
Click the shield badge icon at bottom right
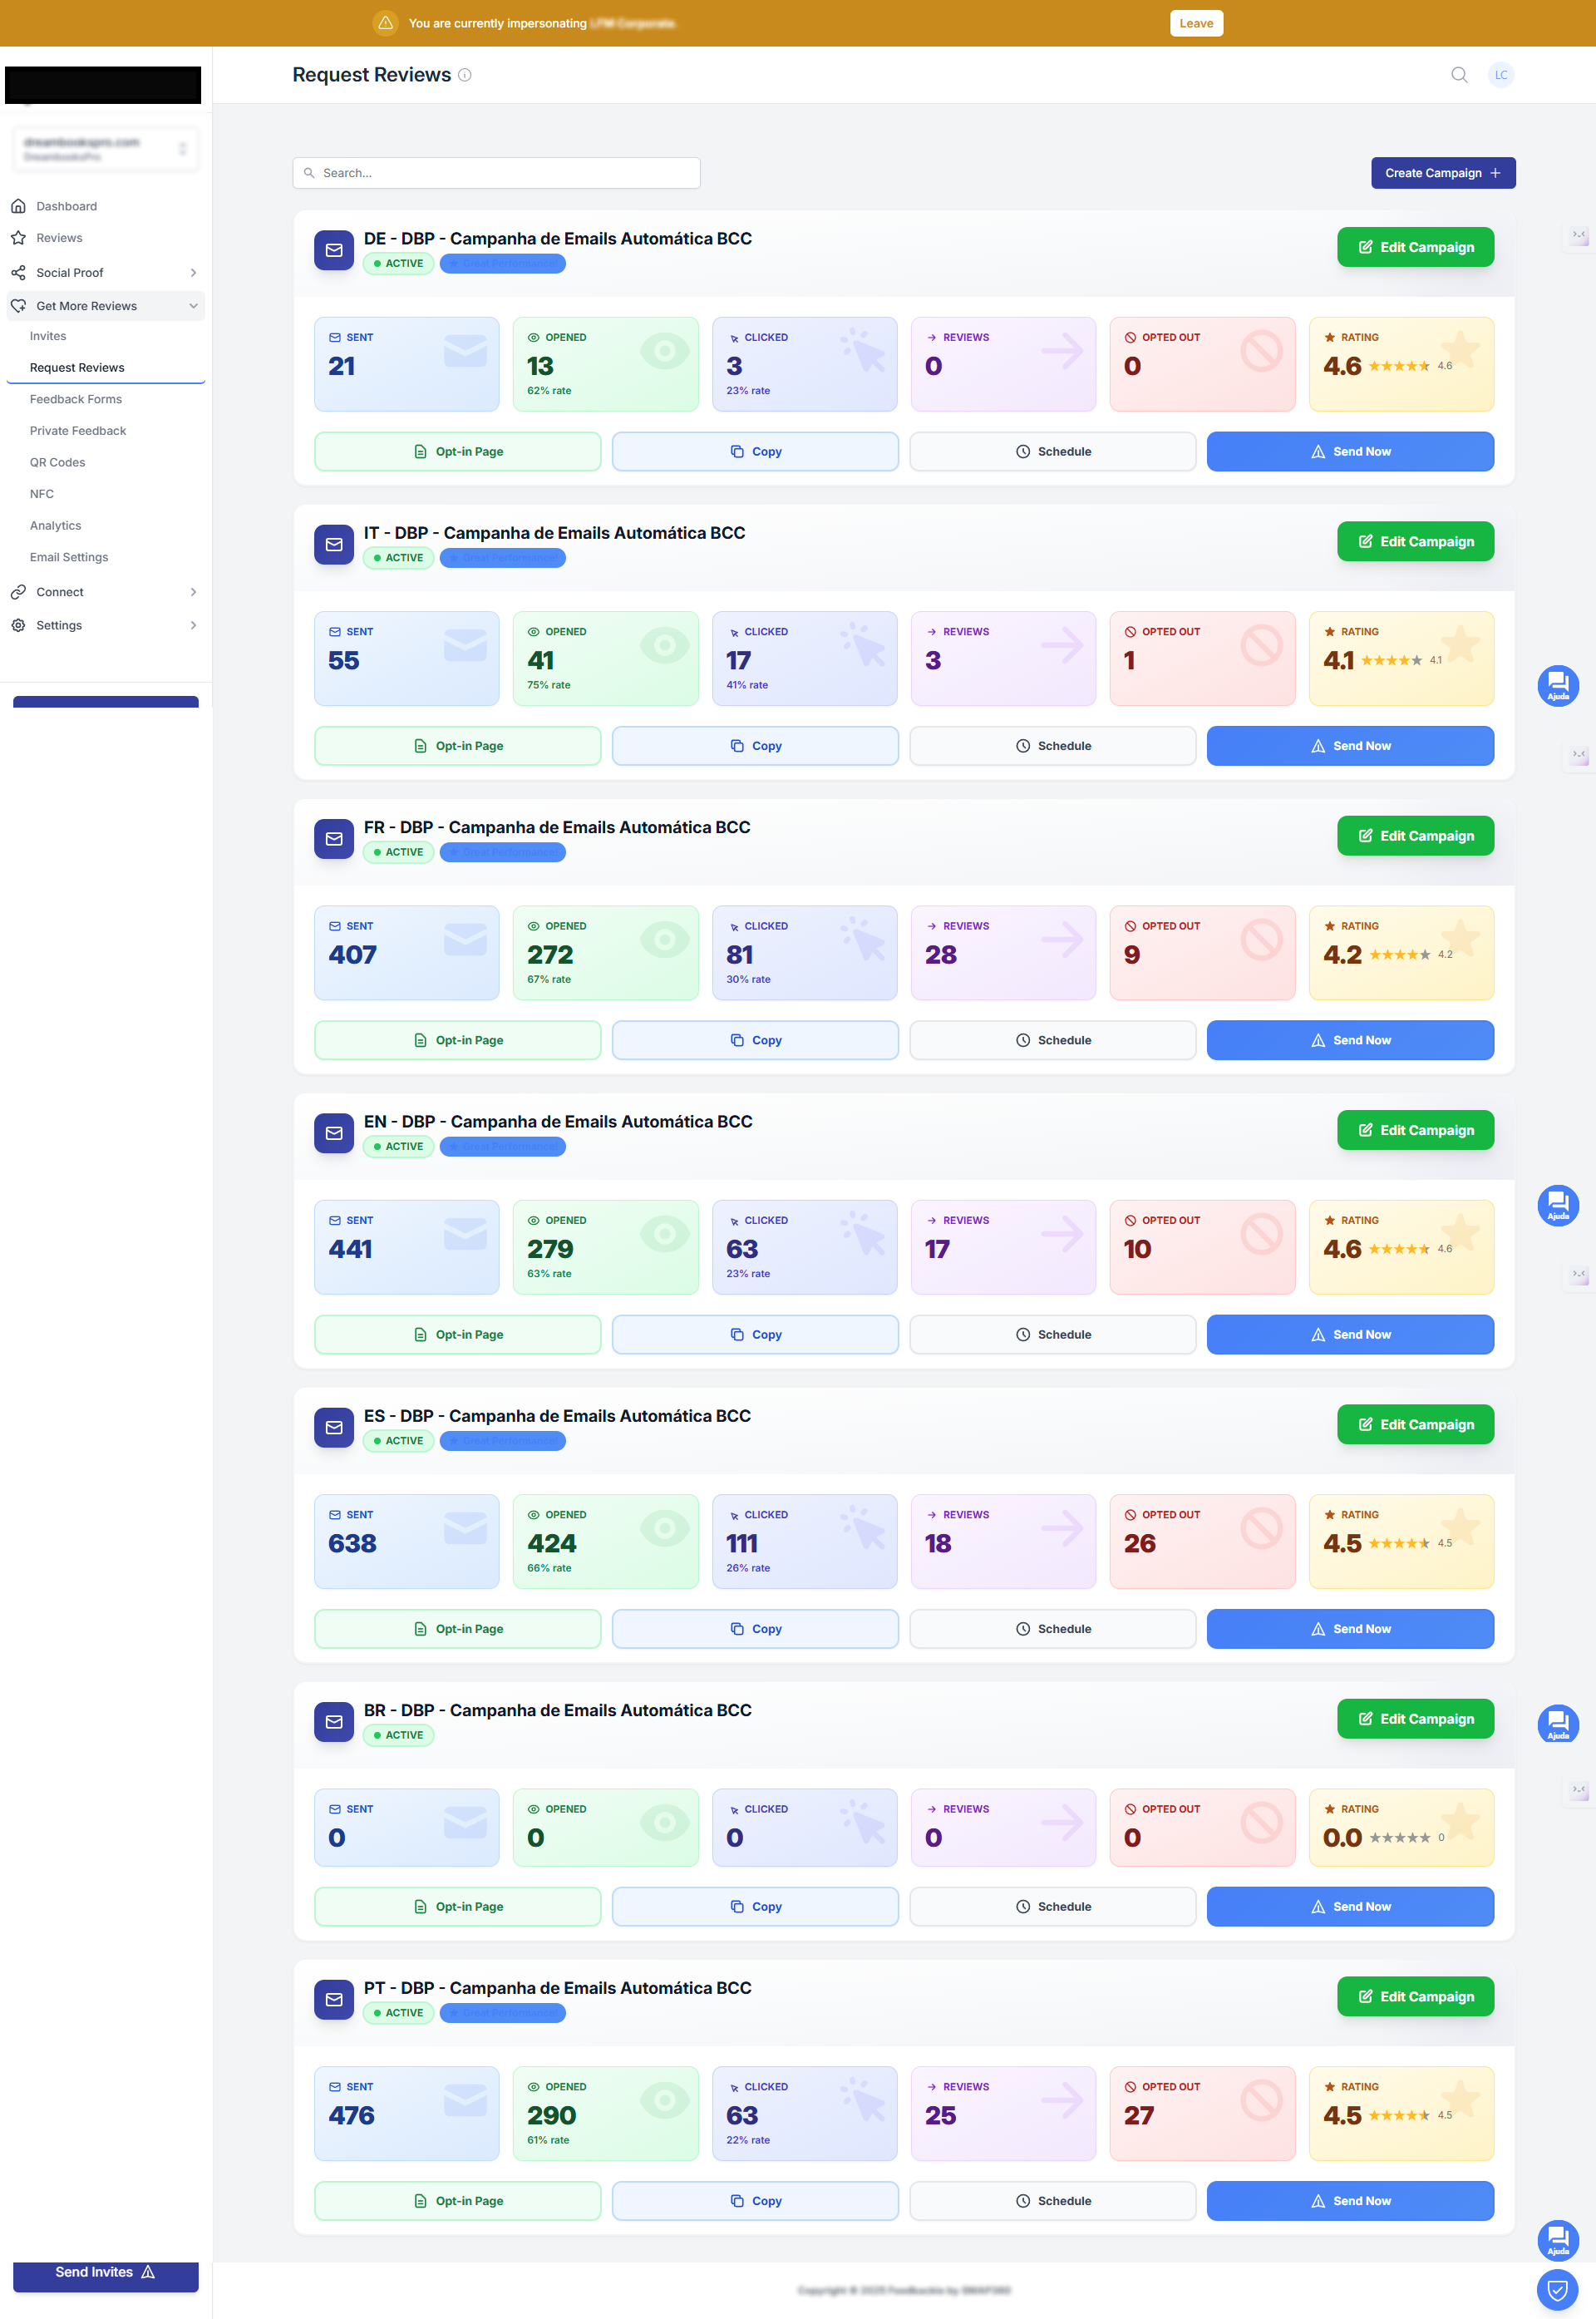tap(1557, 2288)
